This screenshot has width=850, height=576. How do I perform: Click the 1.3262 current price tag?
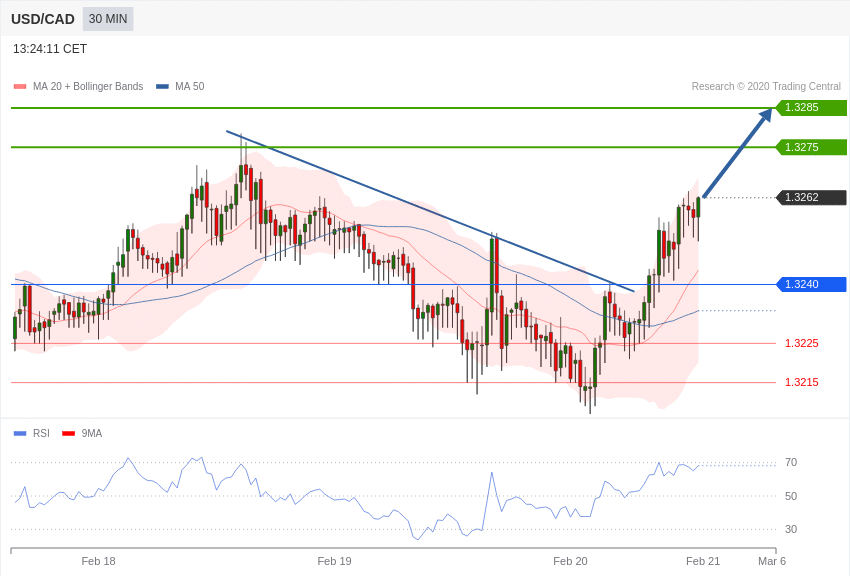pos(812,197)
